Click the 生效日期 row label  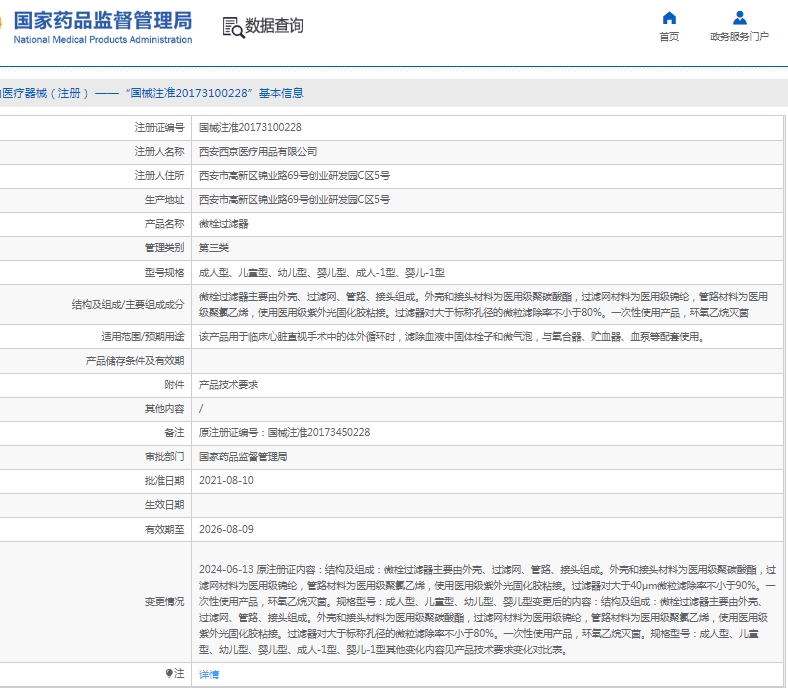point(164,505)
